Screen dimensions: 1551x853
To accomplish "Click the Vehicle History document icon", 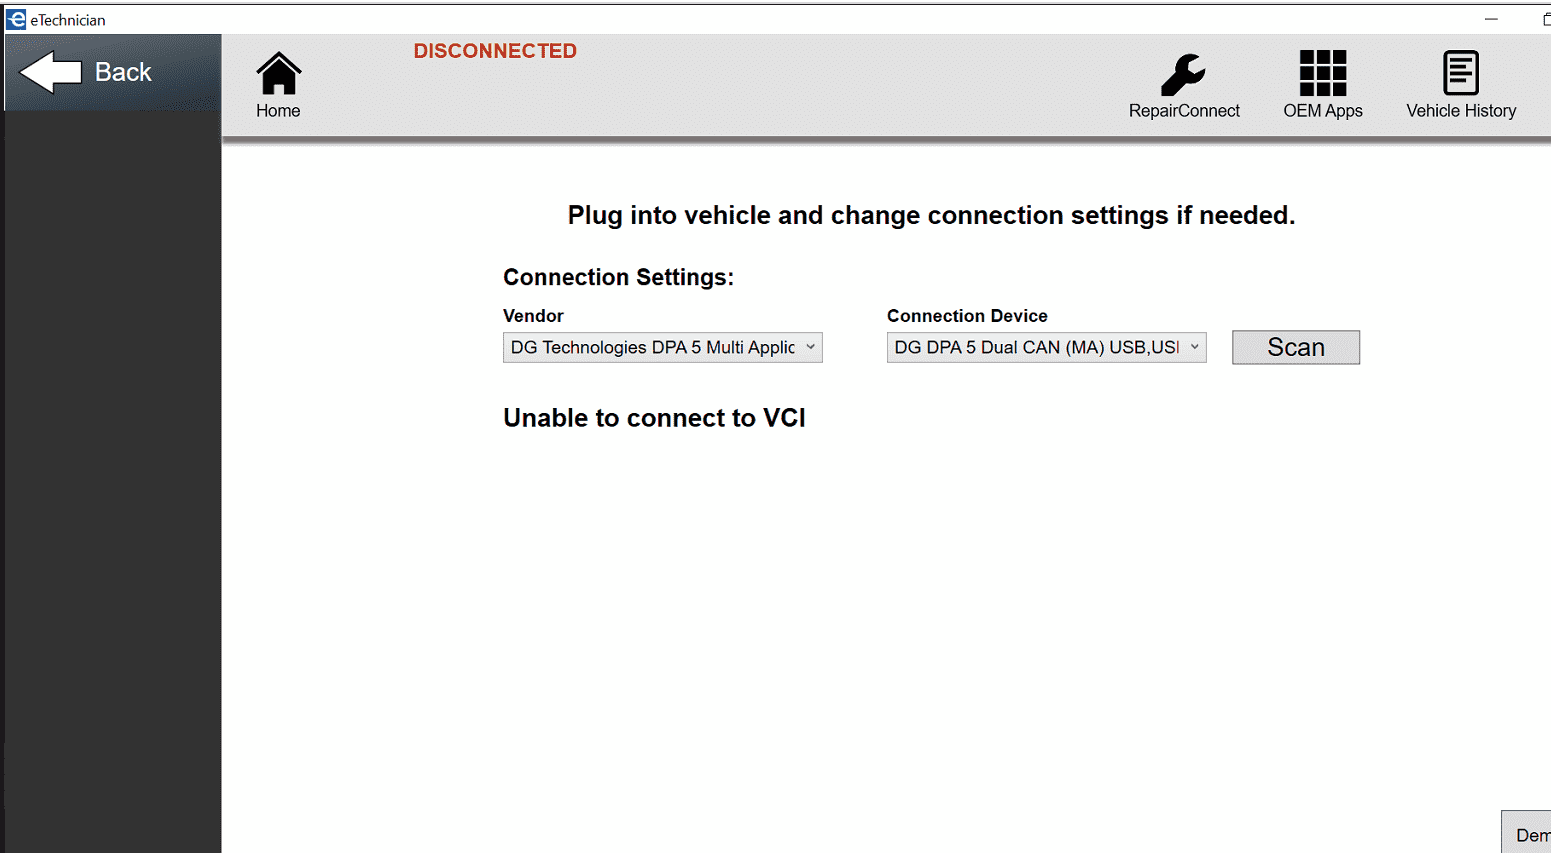I will (x=1460, y=73).
